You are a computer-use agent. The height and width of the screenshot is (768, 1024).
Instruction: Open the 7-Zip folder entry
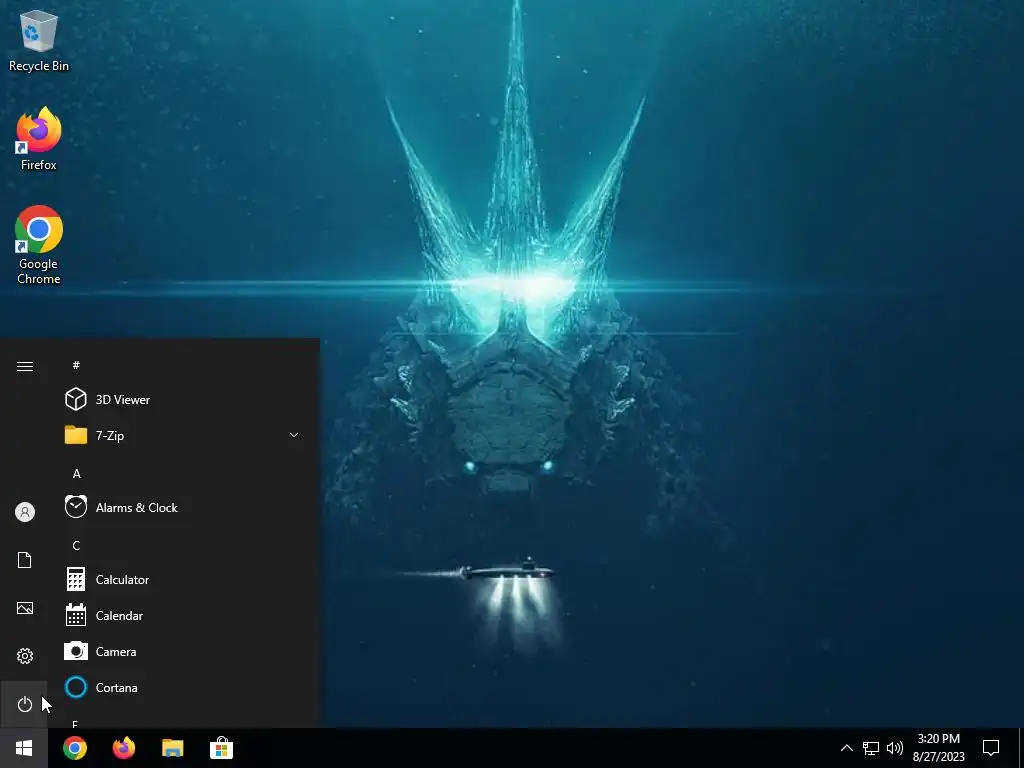[184, 435]
